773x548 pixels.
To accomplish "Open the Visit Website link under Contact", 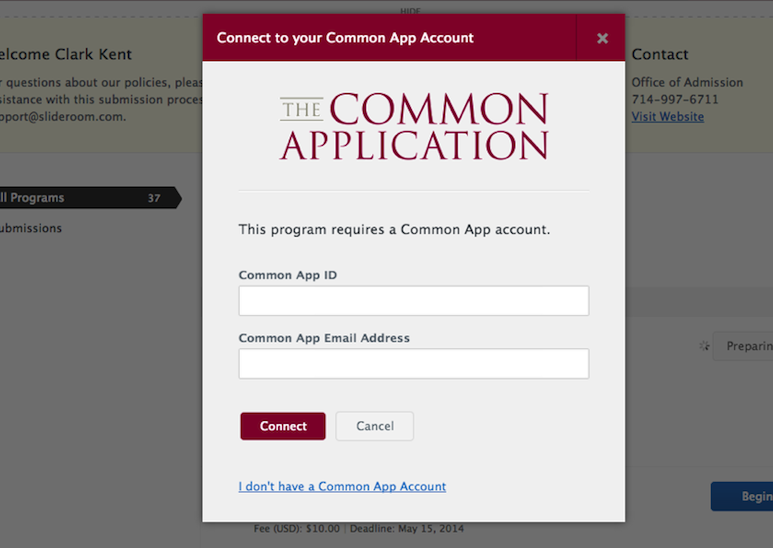I will (x=668, y=117).
